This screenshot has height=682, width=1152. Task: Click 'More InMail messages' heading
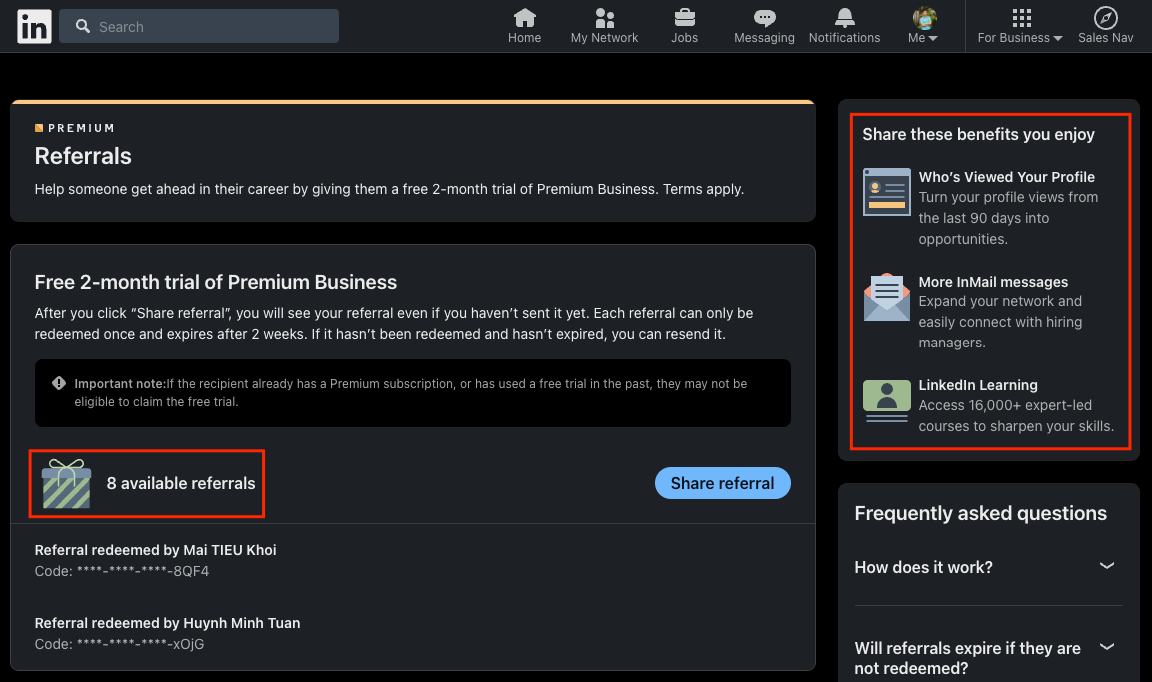tap(993, 281)
